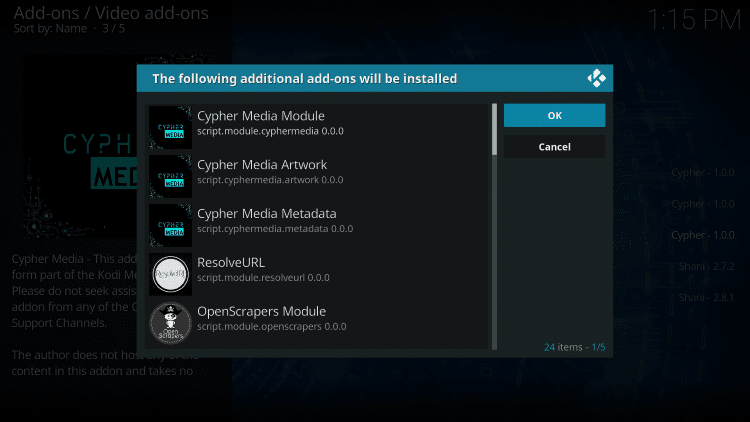Screen dimensions: 750x422
Task: Select the OpenScrapers Module title text
Action: coord(261,311)
